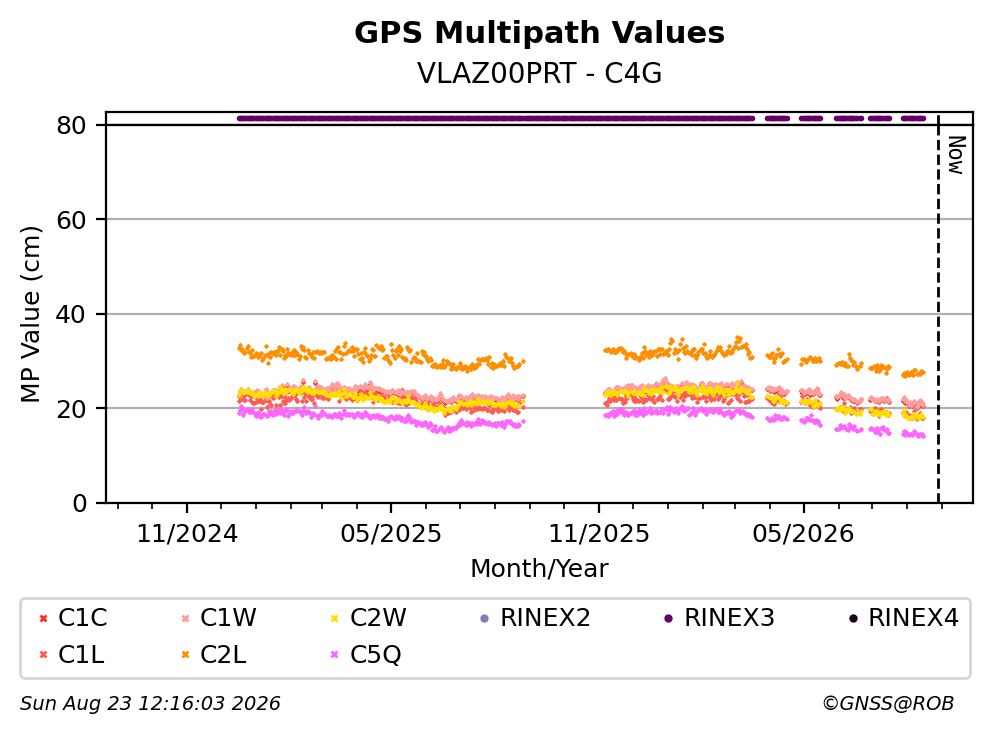
Task: Click the Month/Year axis label
Action: click(x=540, y=569)
